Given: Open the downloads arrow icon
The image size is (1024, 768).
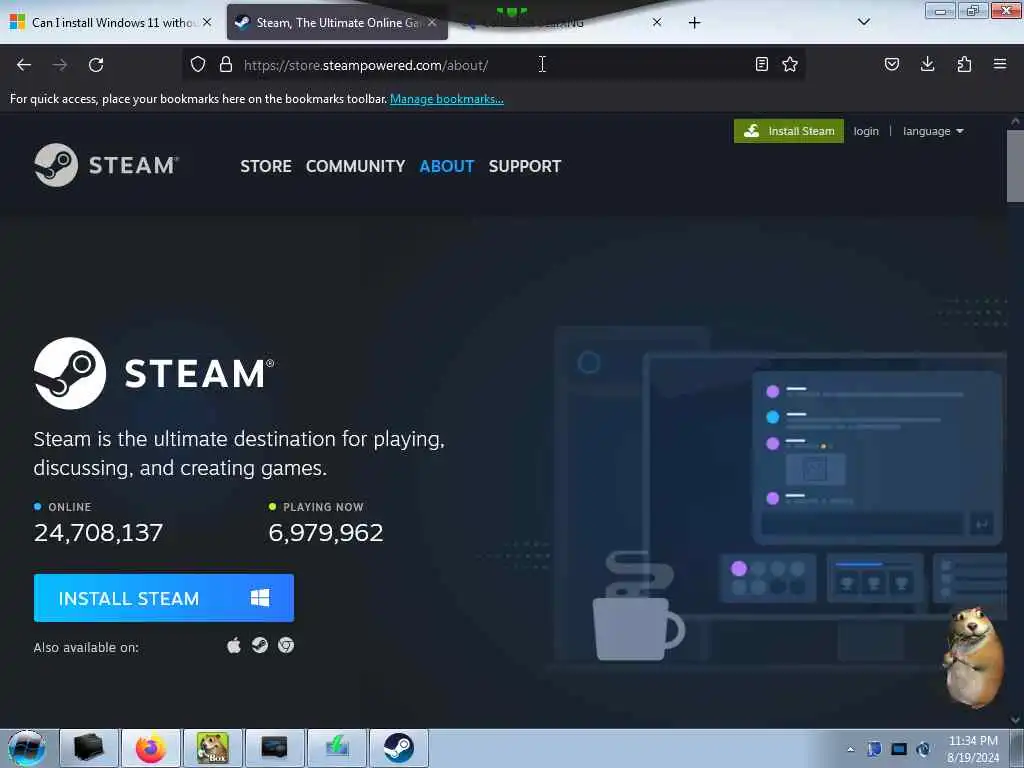Looking at the screenshot, I should (x=927, y=64).
